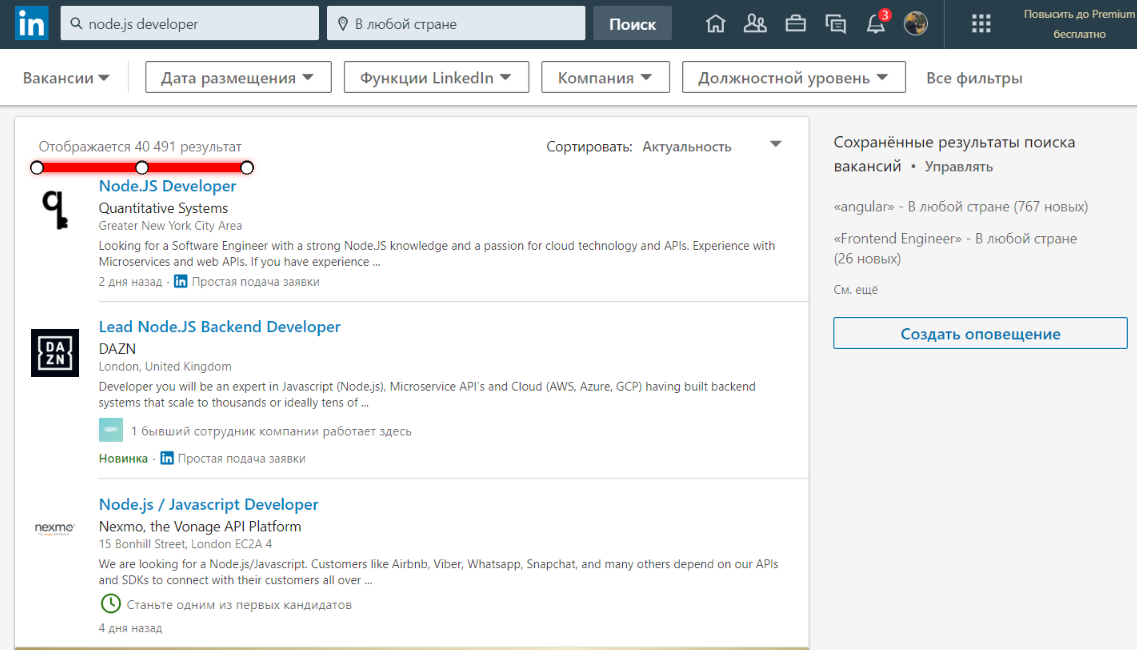Click 'London, United Kingdom' location text
The image size is (1137, 650).
165,366
